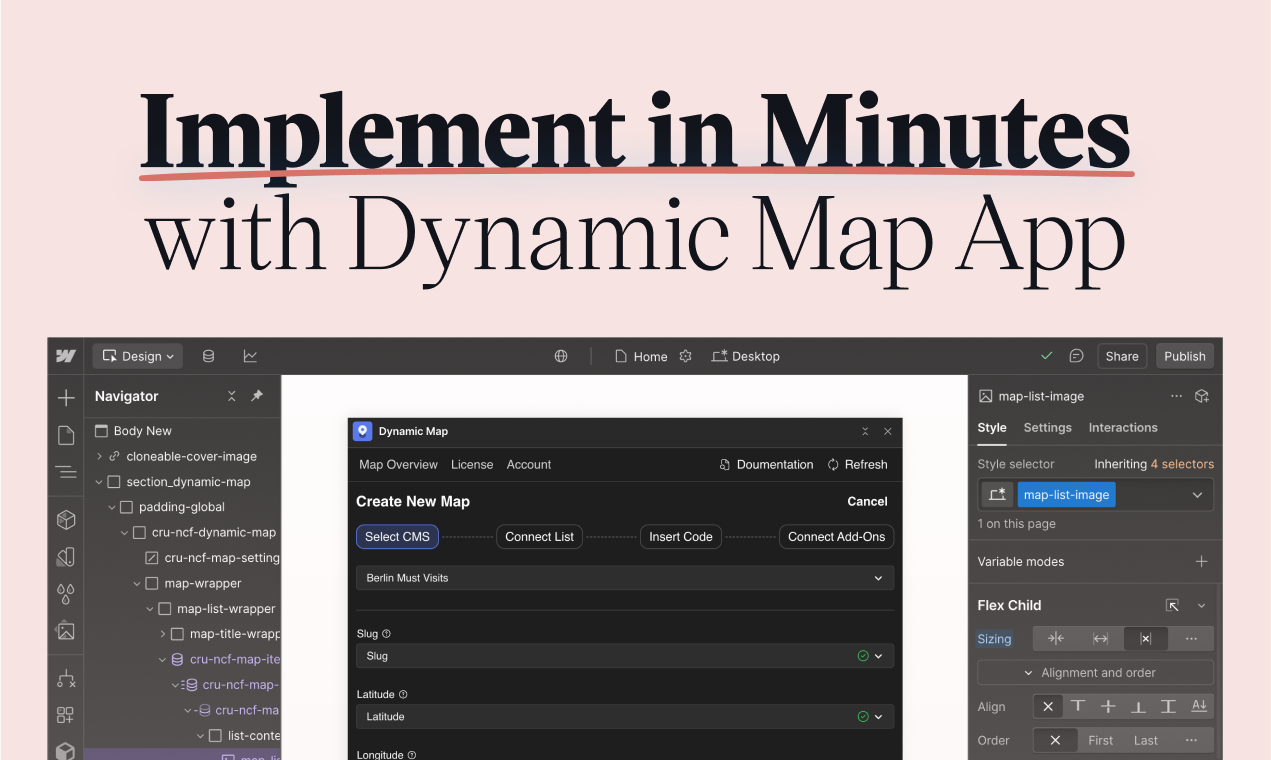
Task: Set Align self to center
Action: tap(1108, 706)
